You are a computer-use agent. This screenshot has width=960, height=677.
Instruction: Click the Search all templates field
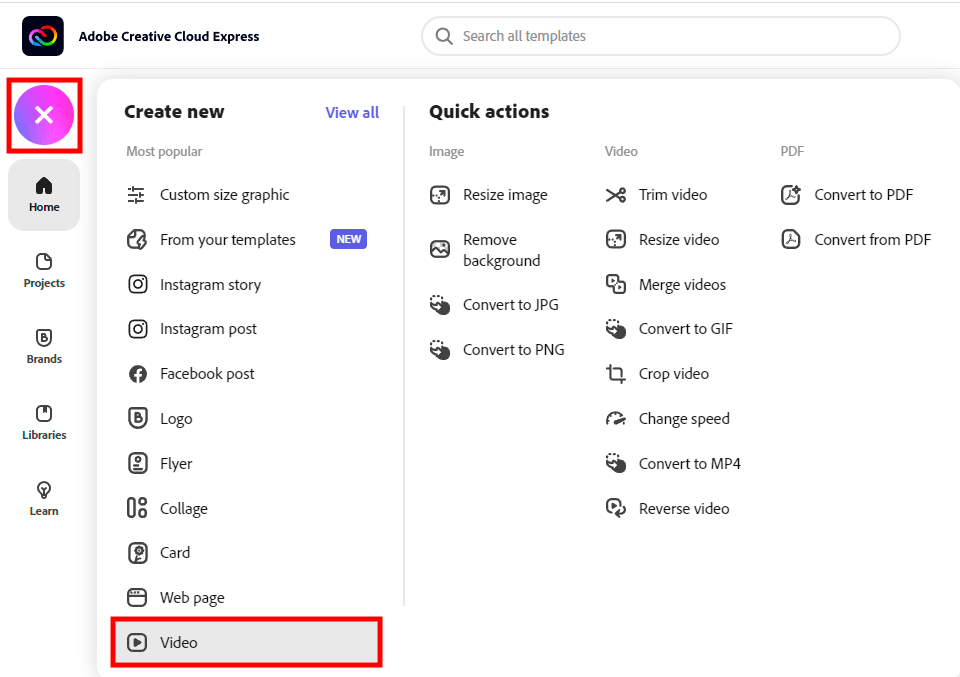661,36
